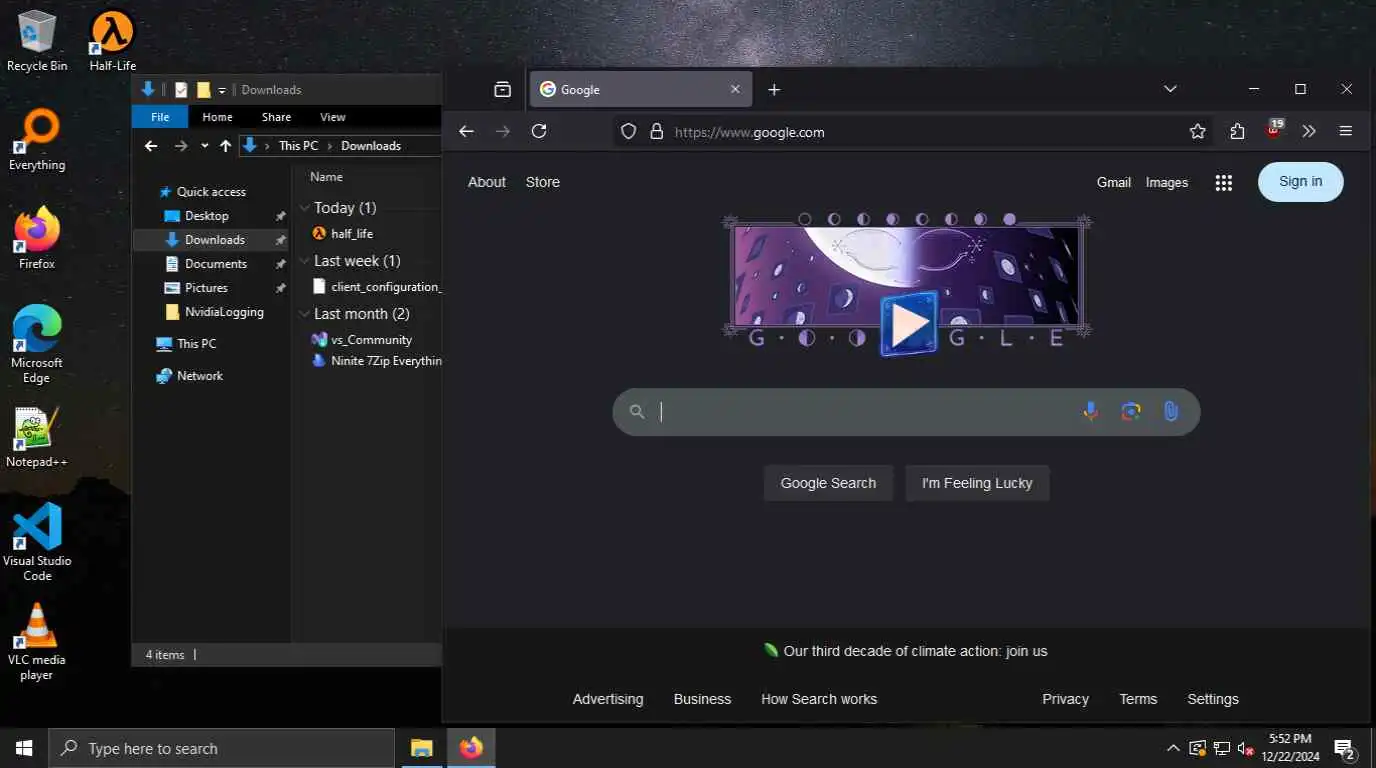Screen dimensions: 1376x768
Task: Open the notification center icon
Action: click(1344, 749)
